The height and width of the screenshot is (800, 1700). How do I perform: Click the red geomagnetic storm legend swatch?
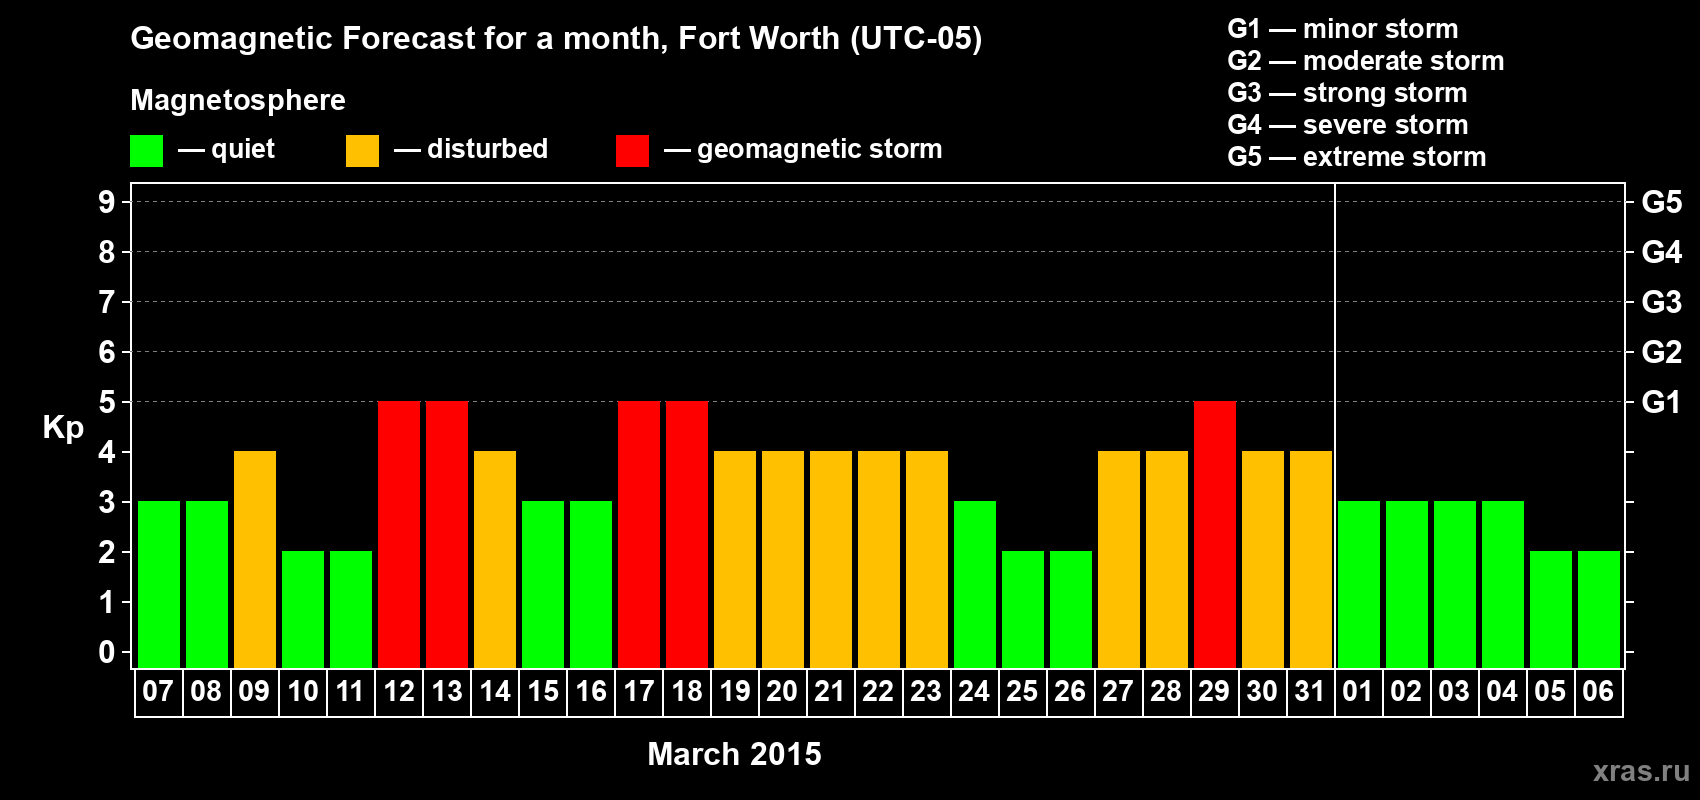tap(632, 151)
